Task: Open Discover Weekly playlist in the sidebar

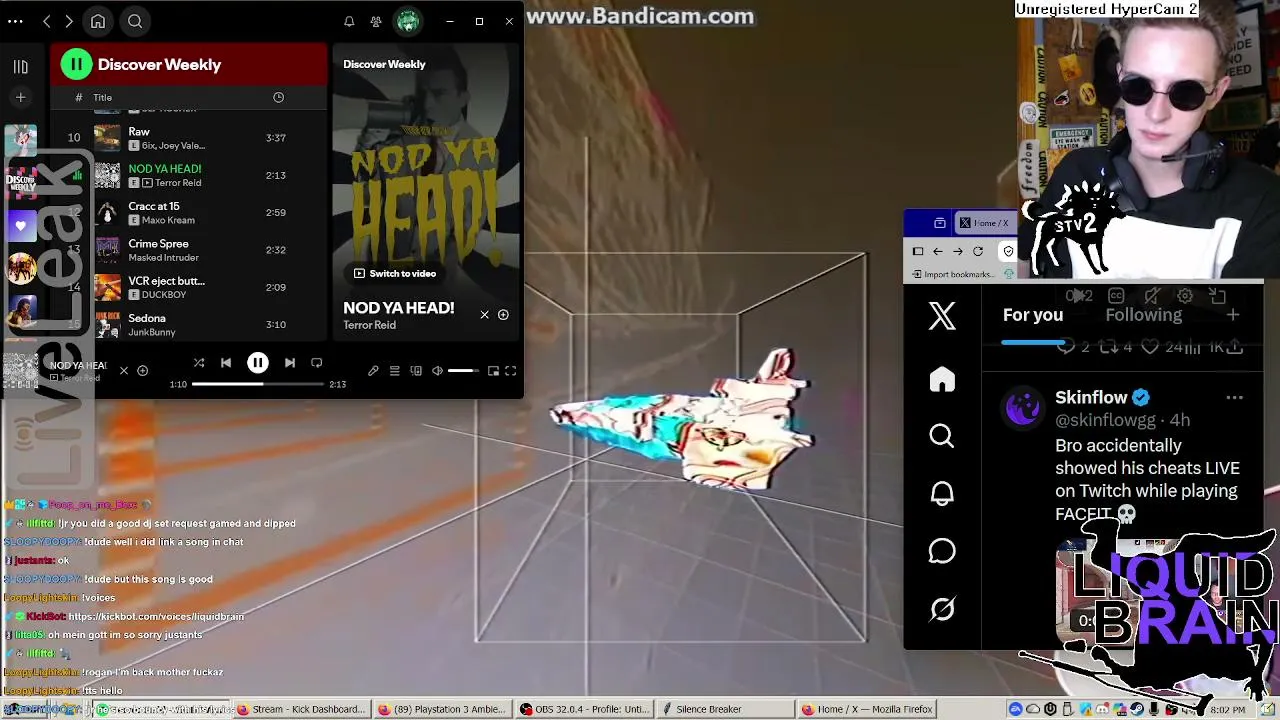Action: 21,183
